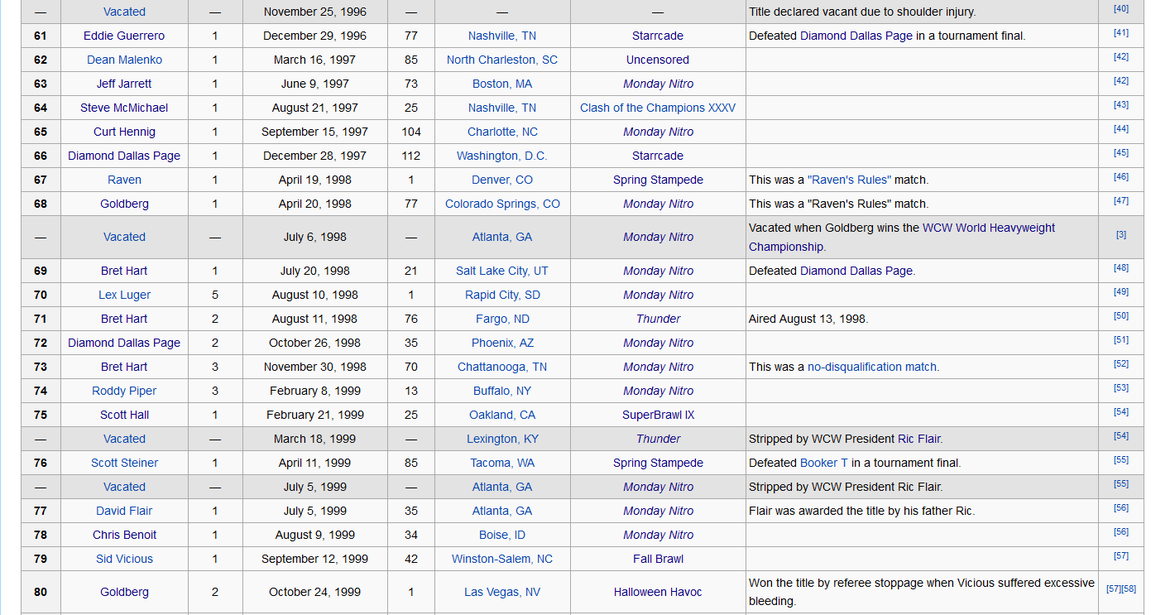Open citation reference [53]
1151x615 pixels.
pos(1121,388)
